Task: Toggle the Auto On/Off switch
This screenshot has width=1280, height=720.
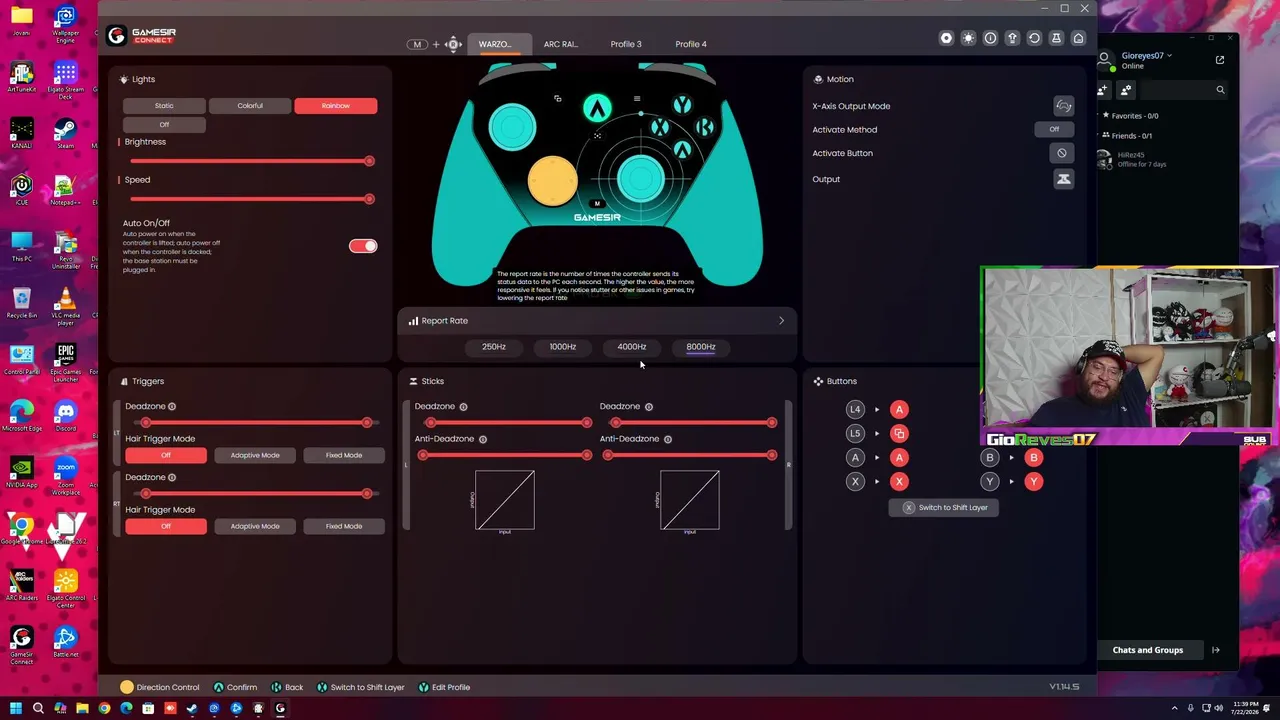Action: click(363, 246)
